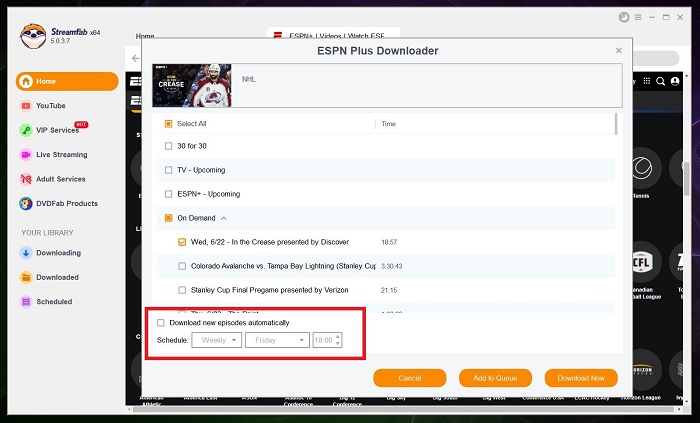Increase the schedule time stepper
Viewport: 700px width, 423px height.
[x=338, y=336]
